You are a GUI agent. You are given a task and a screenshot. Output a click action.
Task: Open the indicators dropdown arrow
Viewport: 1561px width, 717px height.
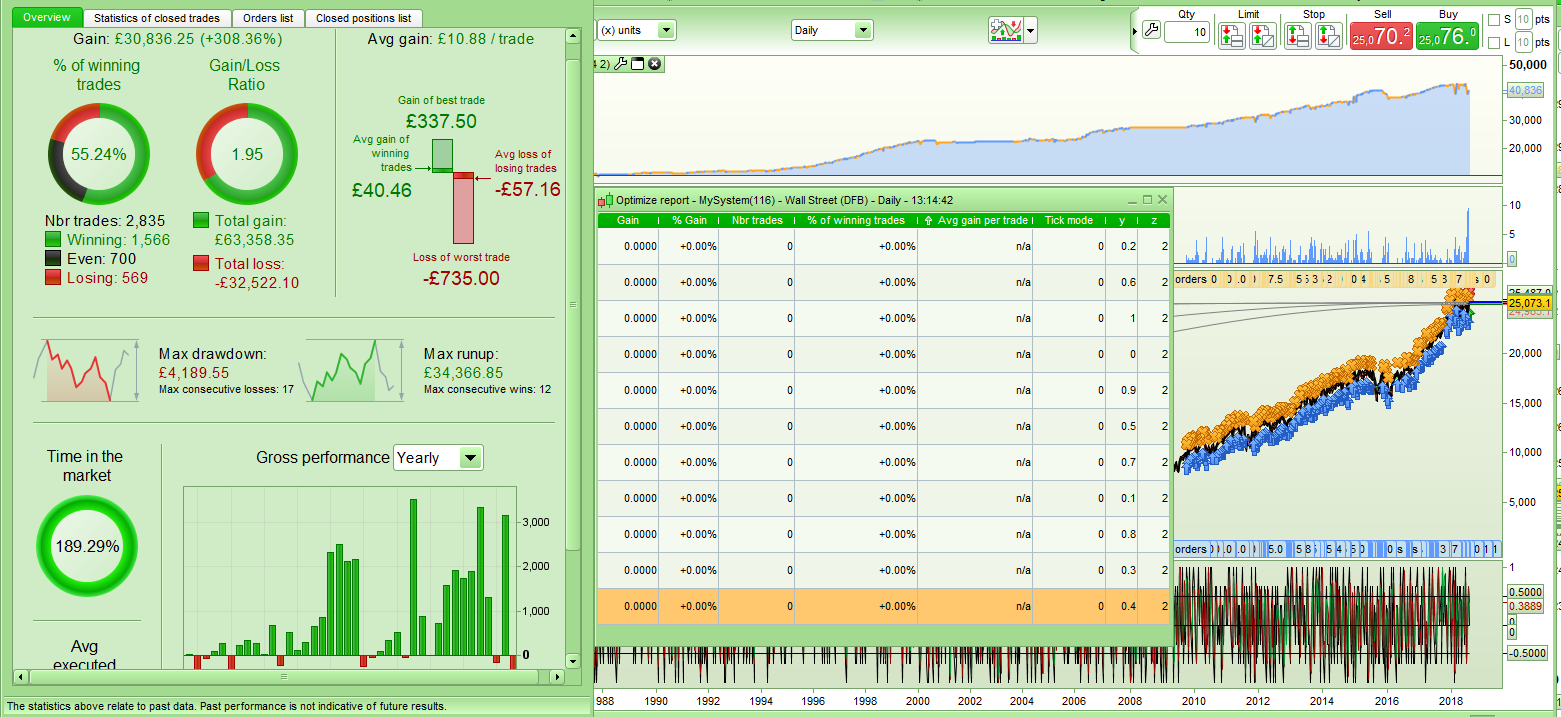coord(1030,31)
